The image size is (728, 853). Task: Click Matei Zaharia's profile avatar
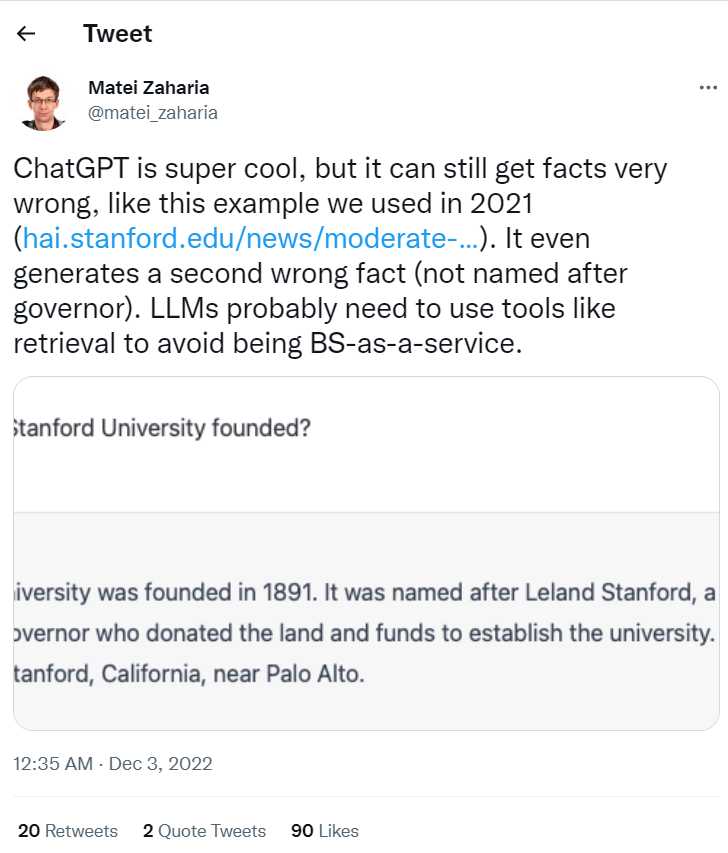point(44,101)
